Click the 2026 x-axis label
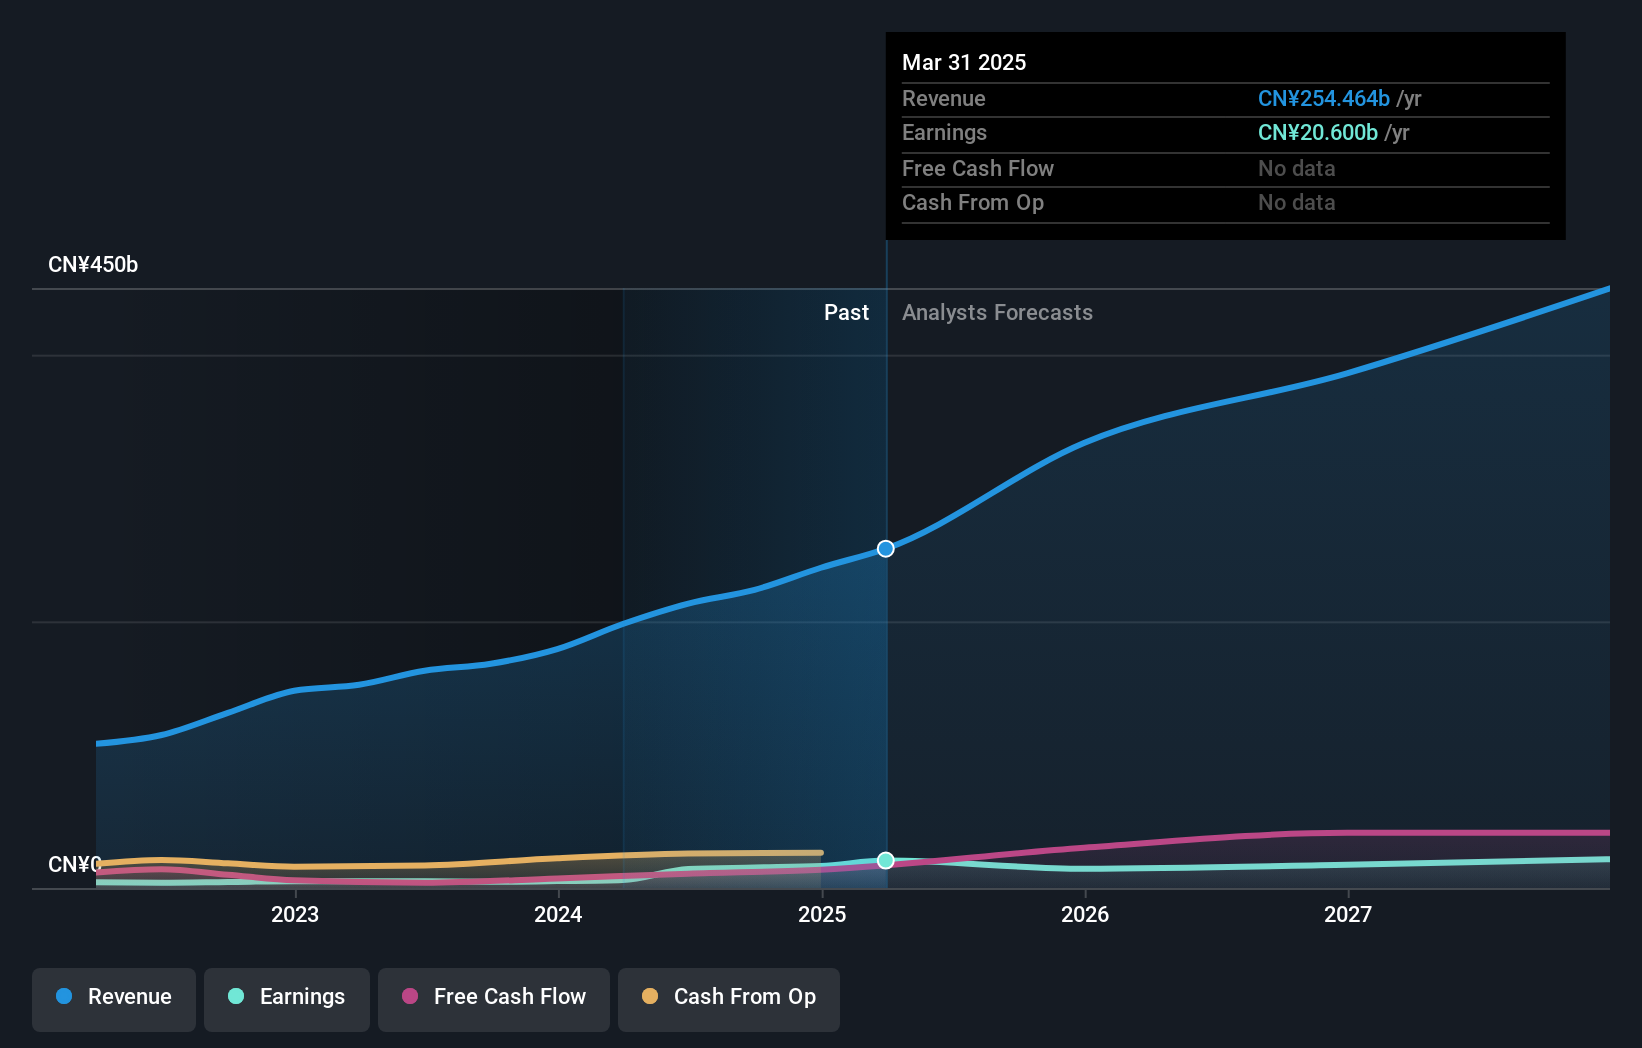1642x1048 pixels. [x=1085, y=914]
